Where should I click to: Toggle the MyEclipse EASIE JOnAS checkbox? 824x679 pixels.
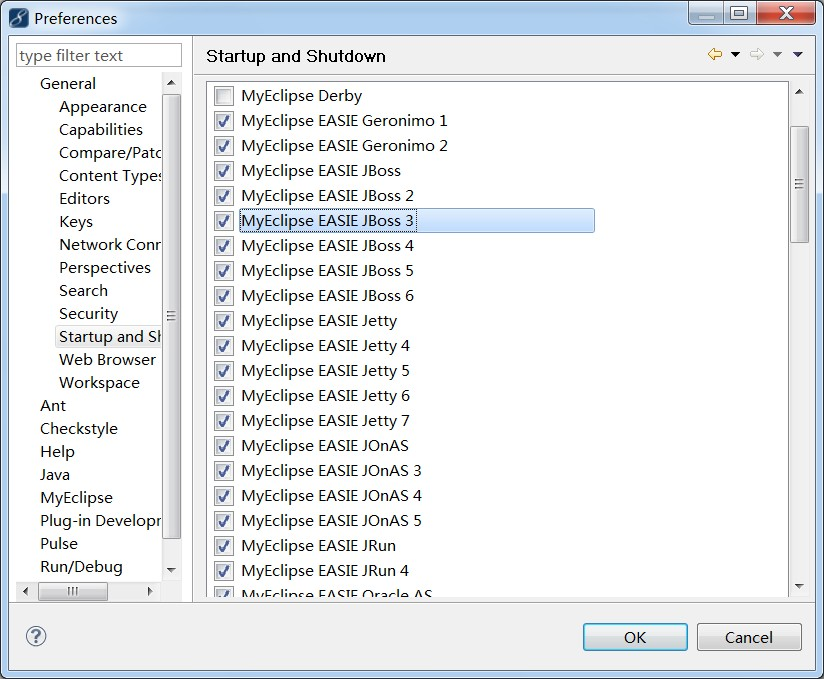(224, 446)
